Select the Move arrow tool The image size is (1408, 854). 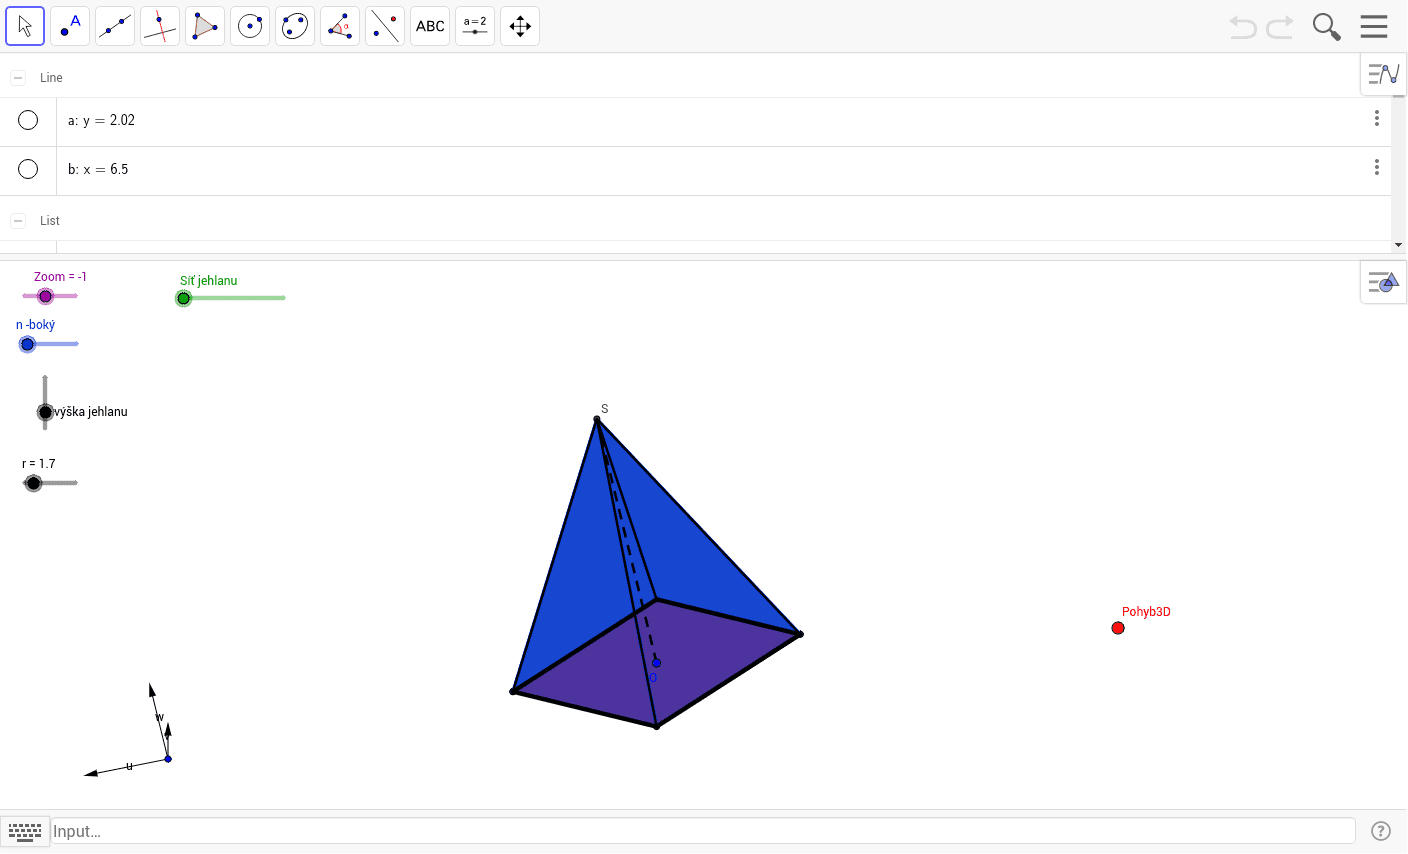tap(25, 26)
